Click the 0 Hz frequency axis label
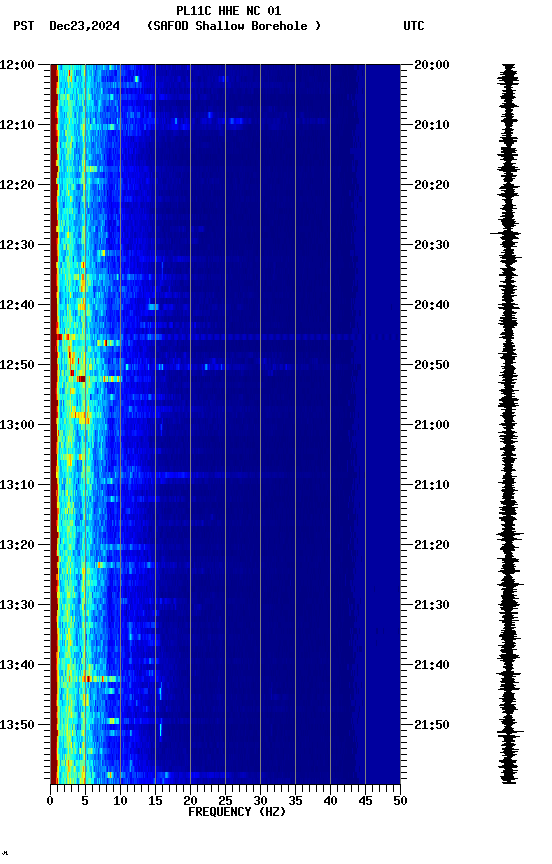This screenshot has width=552, height=864. (x=51, y=801)
